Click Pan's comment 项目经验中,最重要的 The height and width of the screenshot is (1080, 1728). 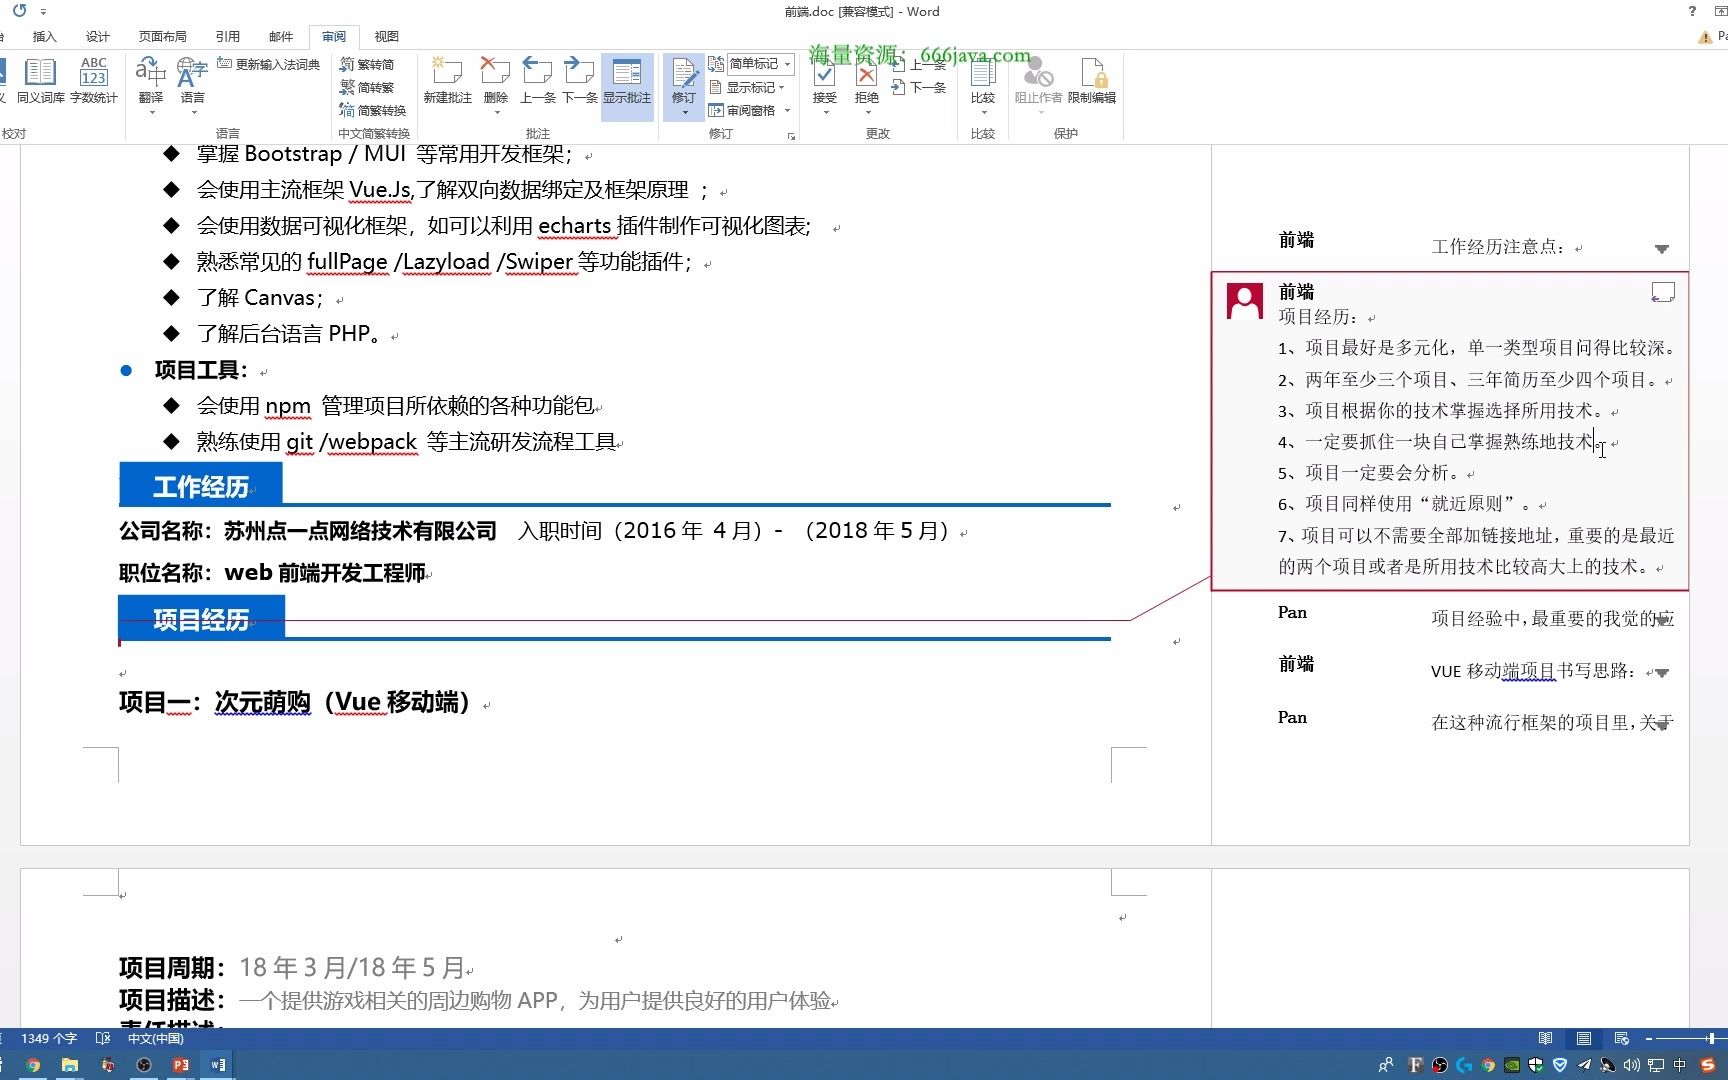(x=1552, y=619)
